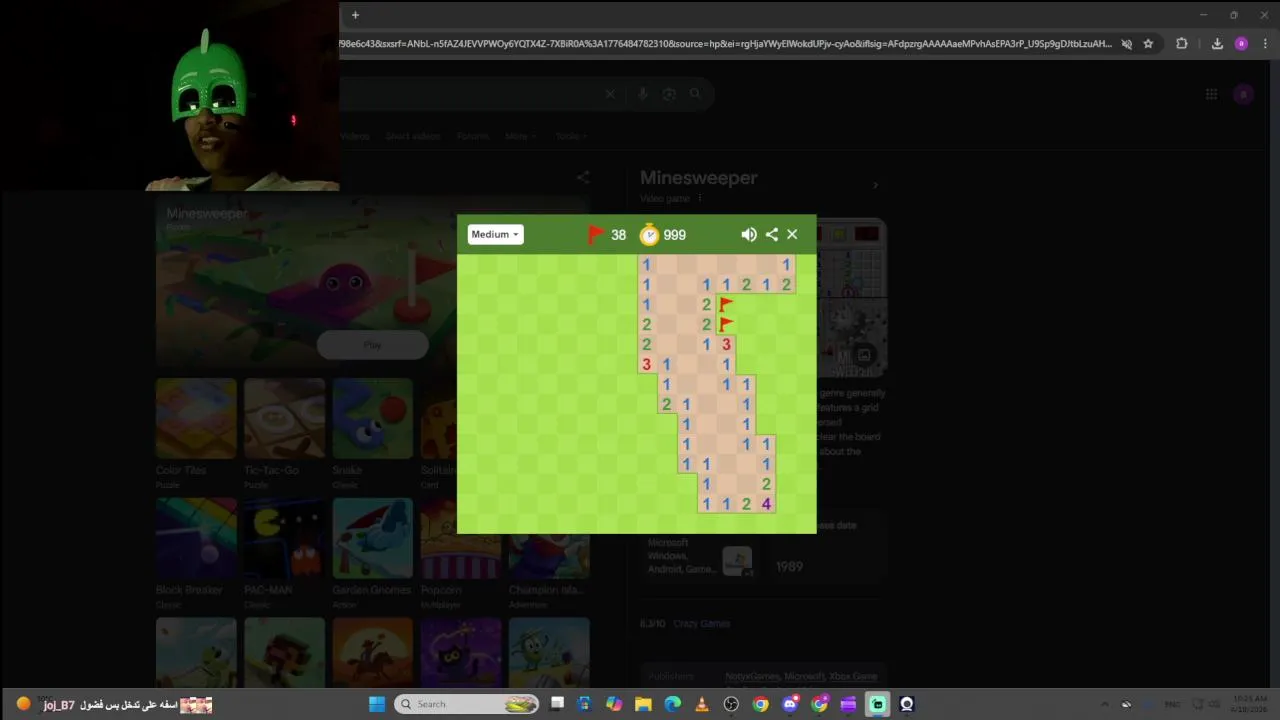
Task: Switch to the Videos results tab
Action: 354,136
